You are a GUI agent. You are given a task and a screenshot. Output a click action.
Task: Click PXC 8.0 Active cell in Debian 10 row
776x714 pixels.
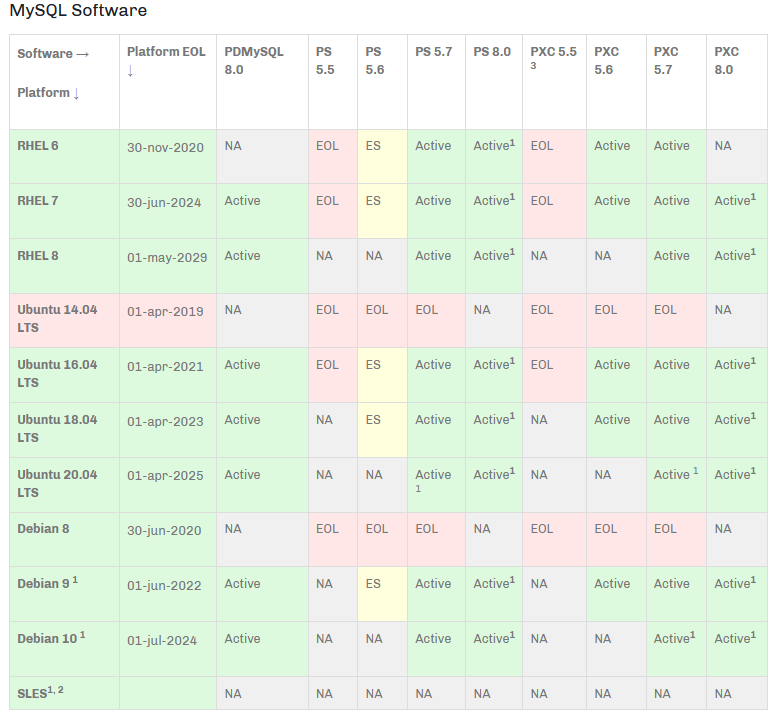[x=737, y=649]
